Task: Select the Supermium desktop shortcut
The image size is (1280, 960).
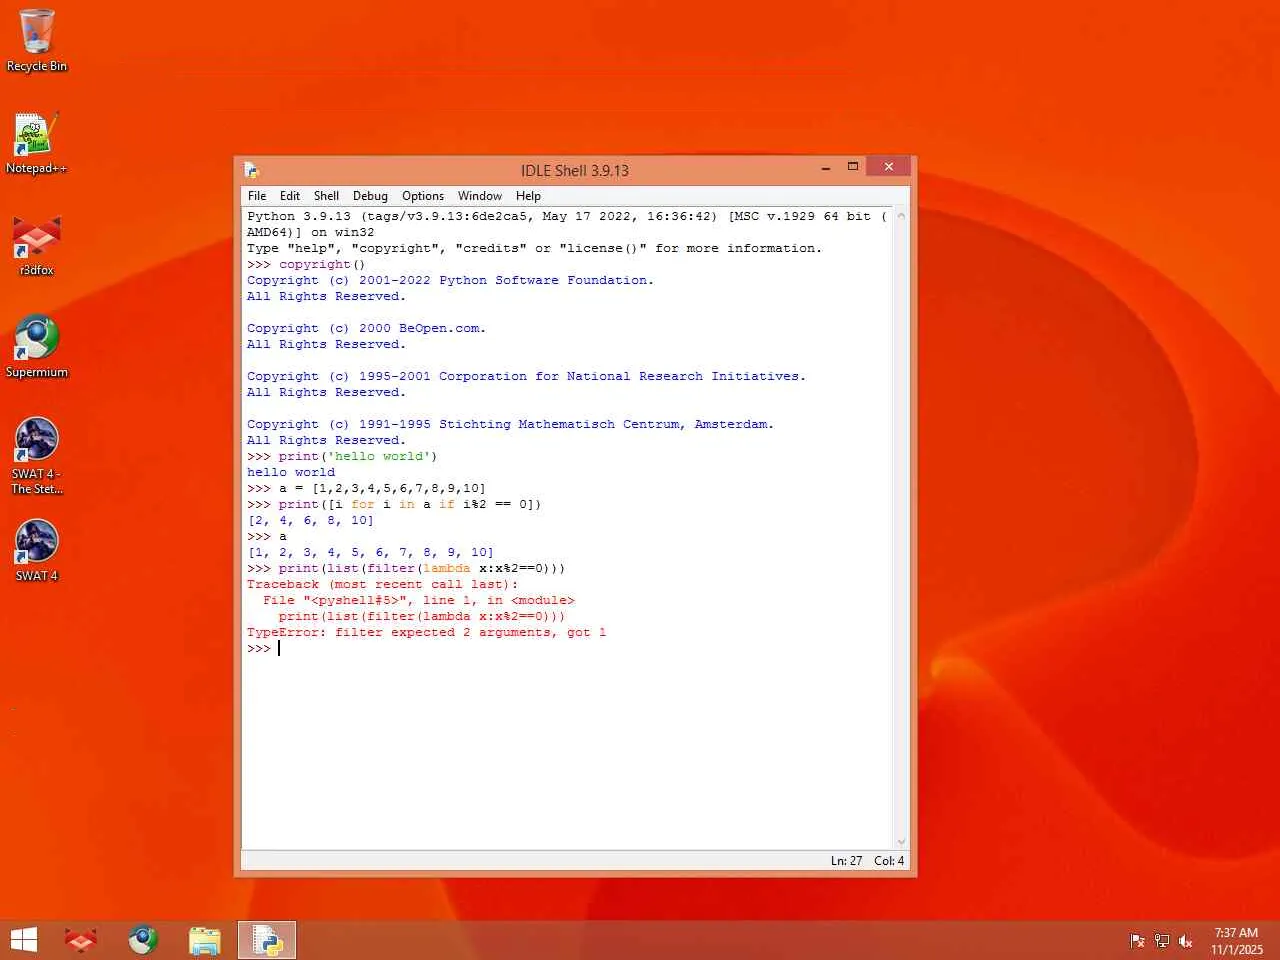Action: [37, 347]
